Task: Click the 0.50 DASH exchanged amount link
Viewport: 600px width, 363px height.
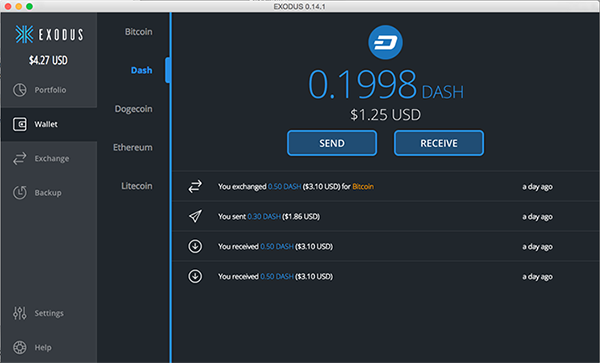Action: (x=284, y=187)
